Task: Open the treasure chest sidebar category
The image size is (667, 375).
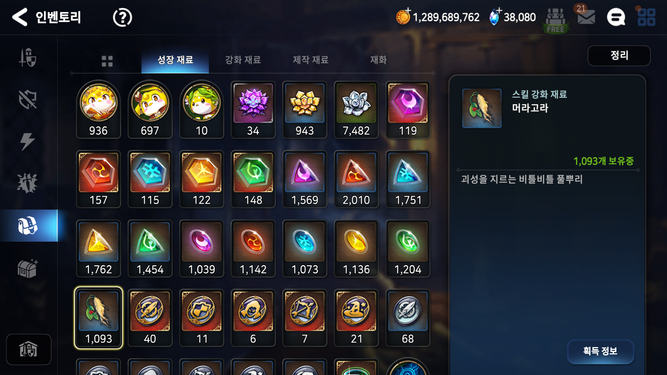Action: (x=28, y=269)
